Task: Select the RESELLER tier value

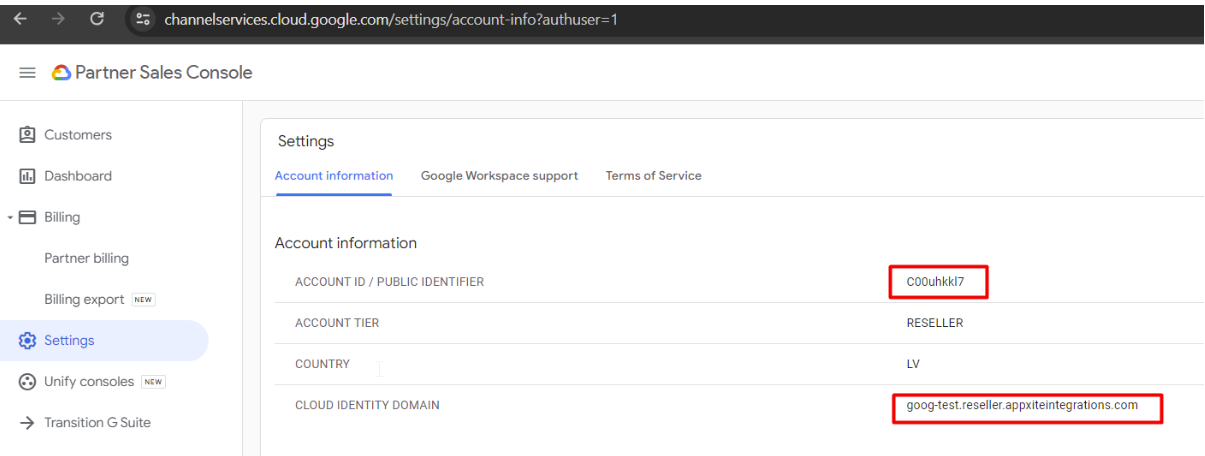Action: (935, 323)
